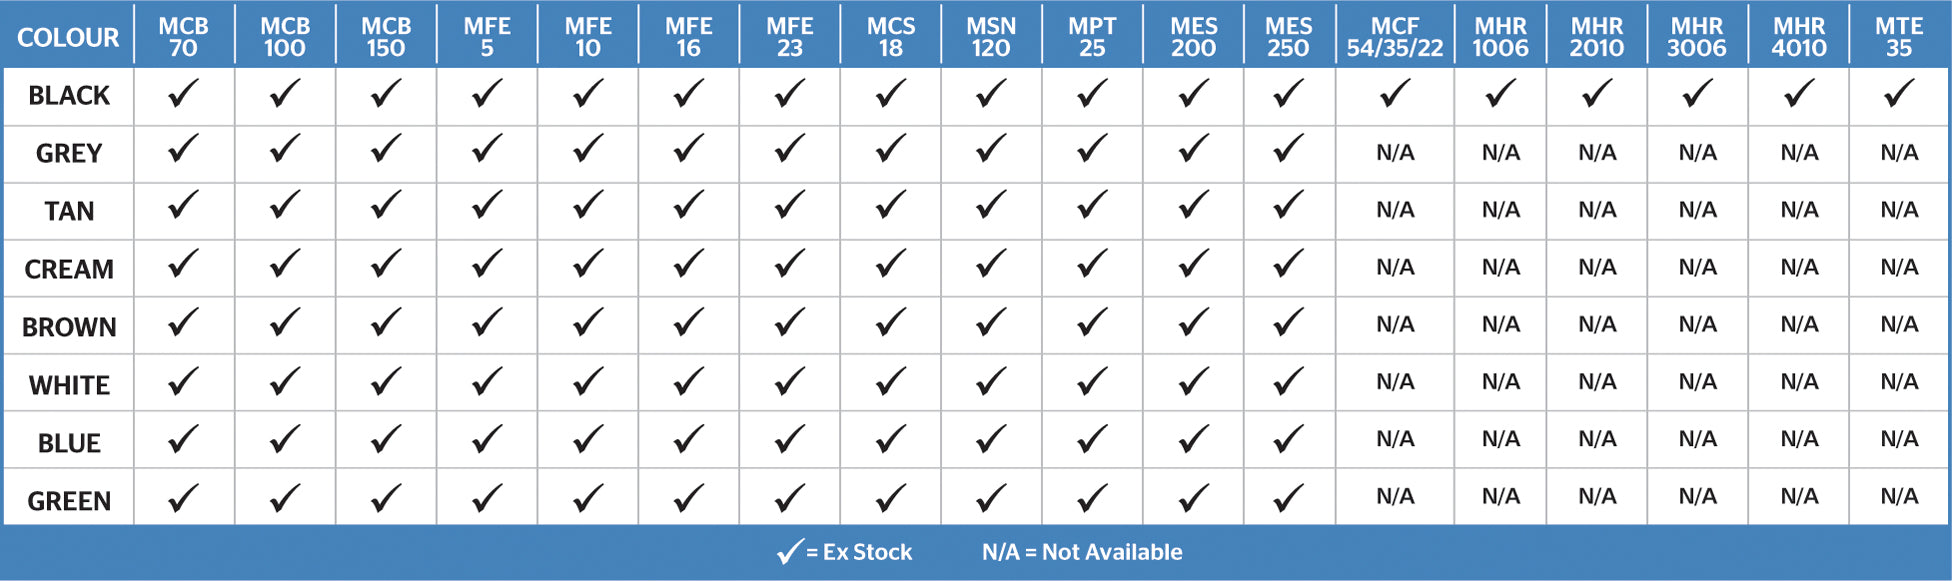Image resolution: width=1952 pixels, height=581 pixels.
Task: Click the Cream row checkmark under MES 250
Action: point(1288,265)
